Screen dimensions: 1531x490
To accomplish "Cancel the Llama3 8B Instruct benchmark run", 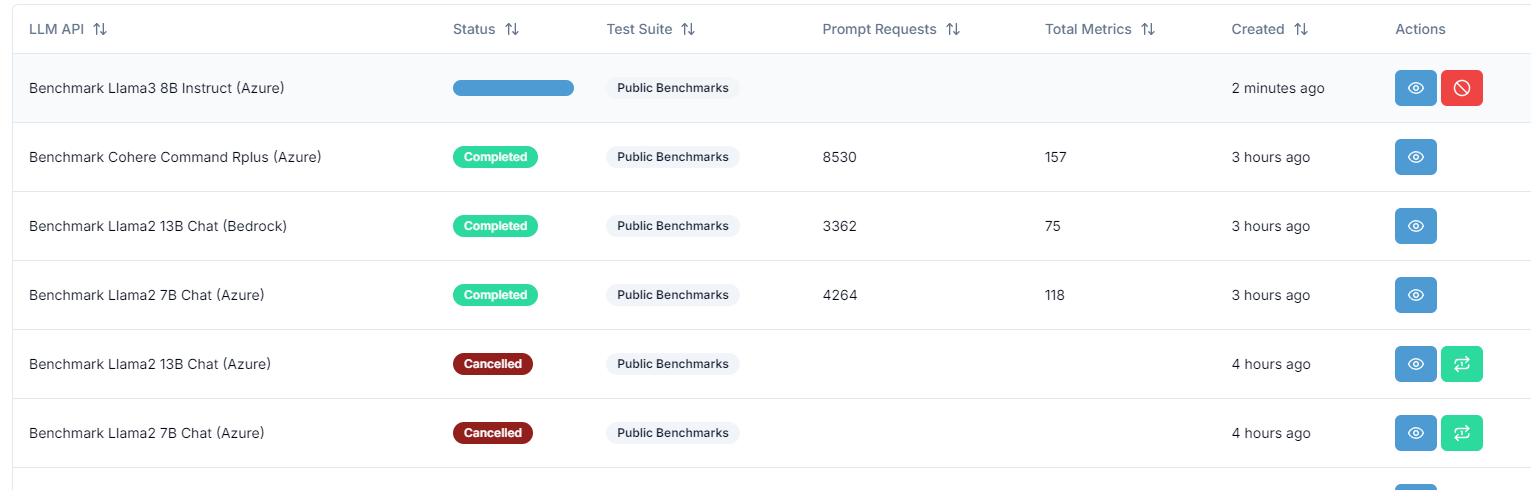I will [1462, 88].
